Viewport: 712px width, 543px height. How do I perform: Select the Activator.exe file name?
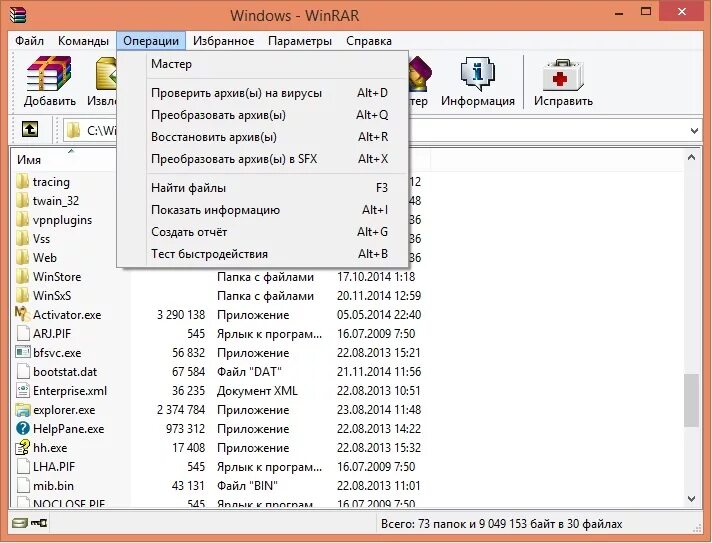pyautogui.click(x=67, y=315)
